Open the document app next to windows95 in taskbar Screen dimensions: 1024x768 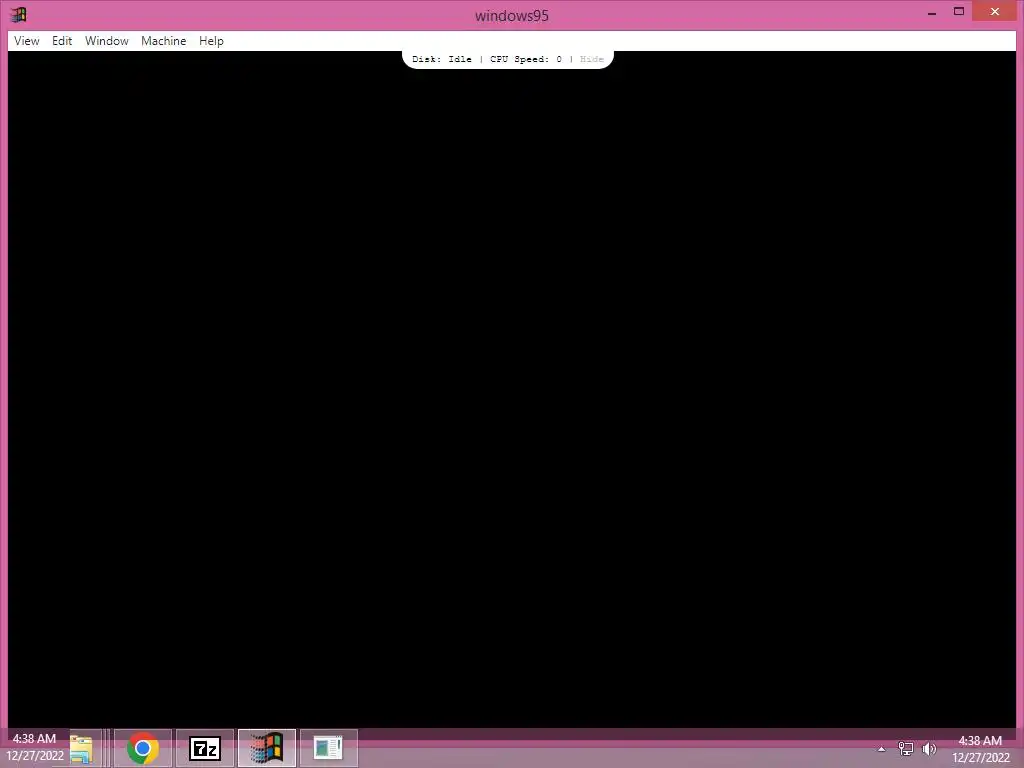coord(328,748)
